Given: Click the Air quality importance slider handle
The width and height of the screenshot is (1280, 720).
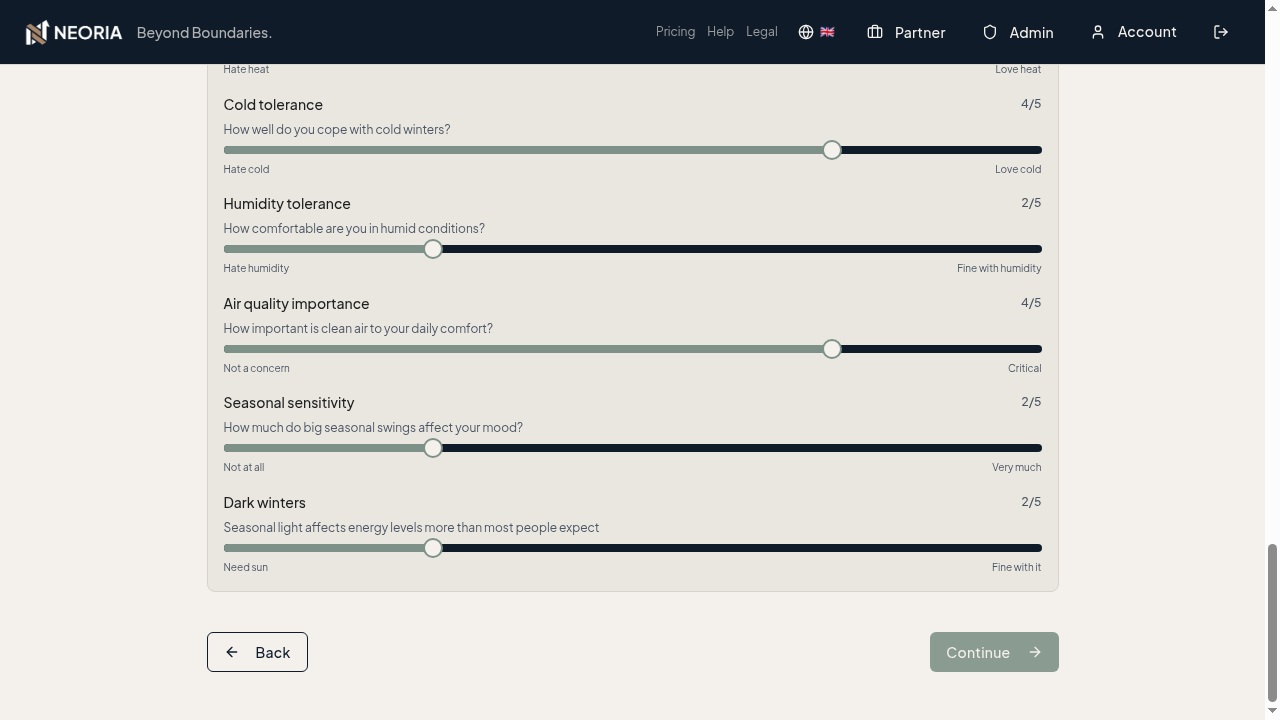Looking at the screenshot, I should click(x=832, y=349).
